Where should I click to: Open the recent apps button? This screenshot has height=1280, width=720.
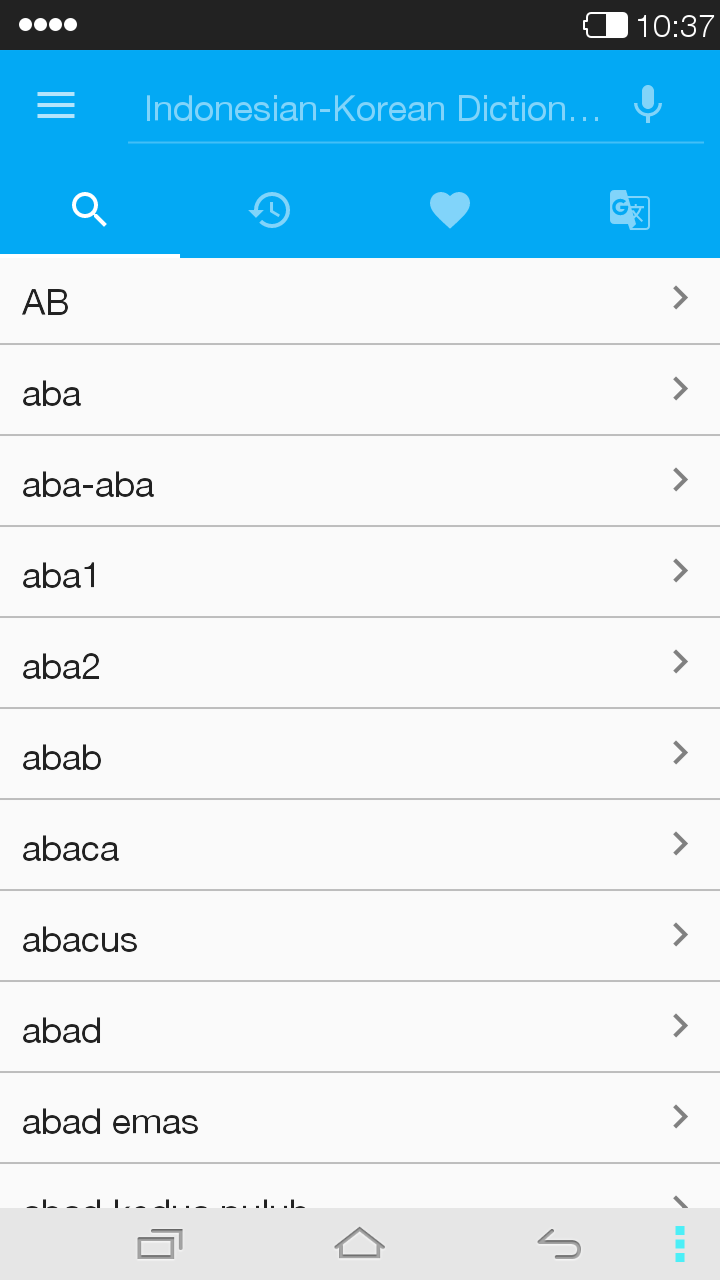[x=160, y=1244]
